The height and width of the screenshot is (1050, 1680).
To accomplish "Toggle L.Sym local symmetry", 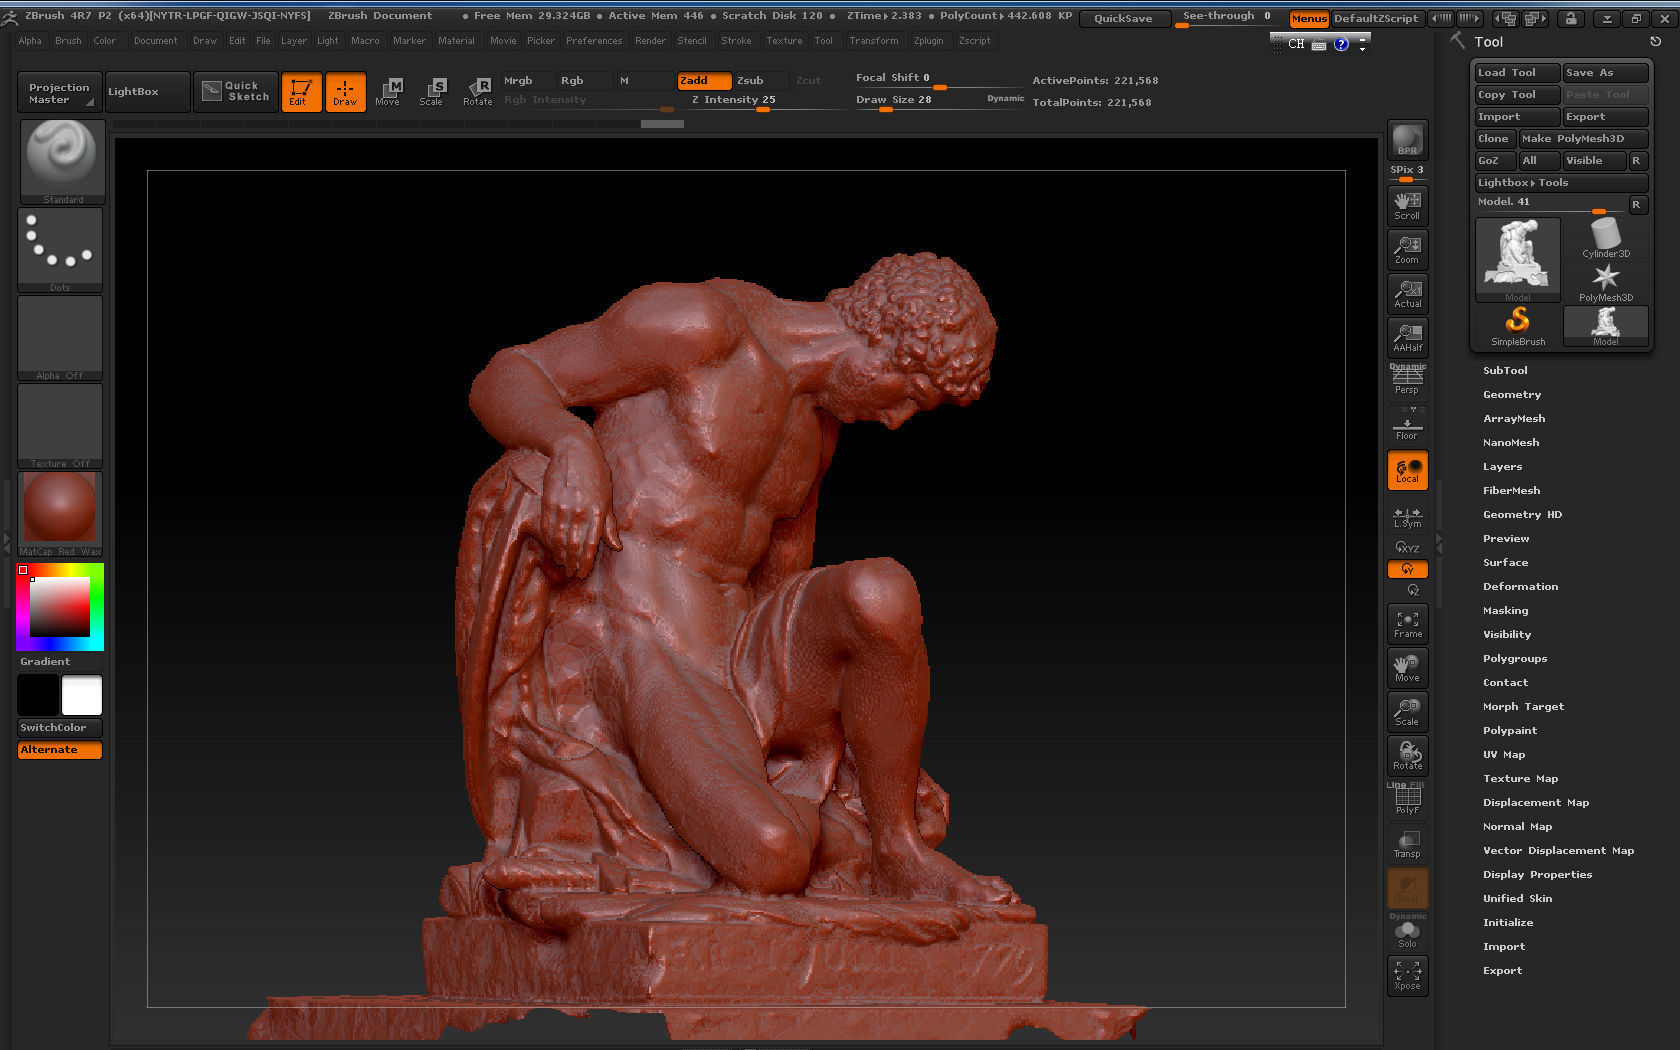I will click(1407, 517).
